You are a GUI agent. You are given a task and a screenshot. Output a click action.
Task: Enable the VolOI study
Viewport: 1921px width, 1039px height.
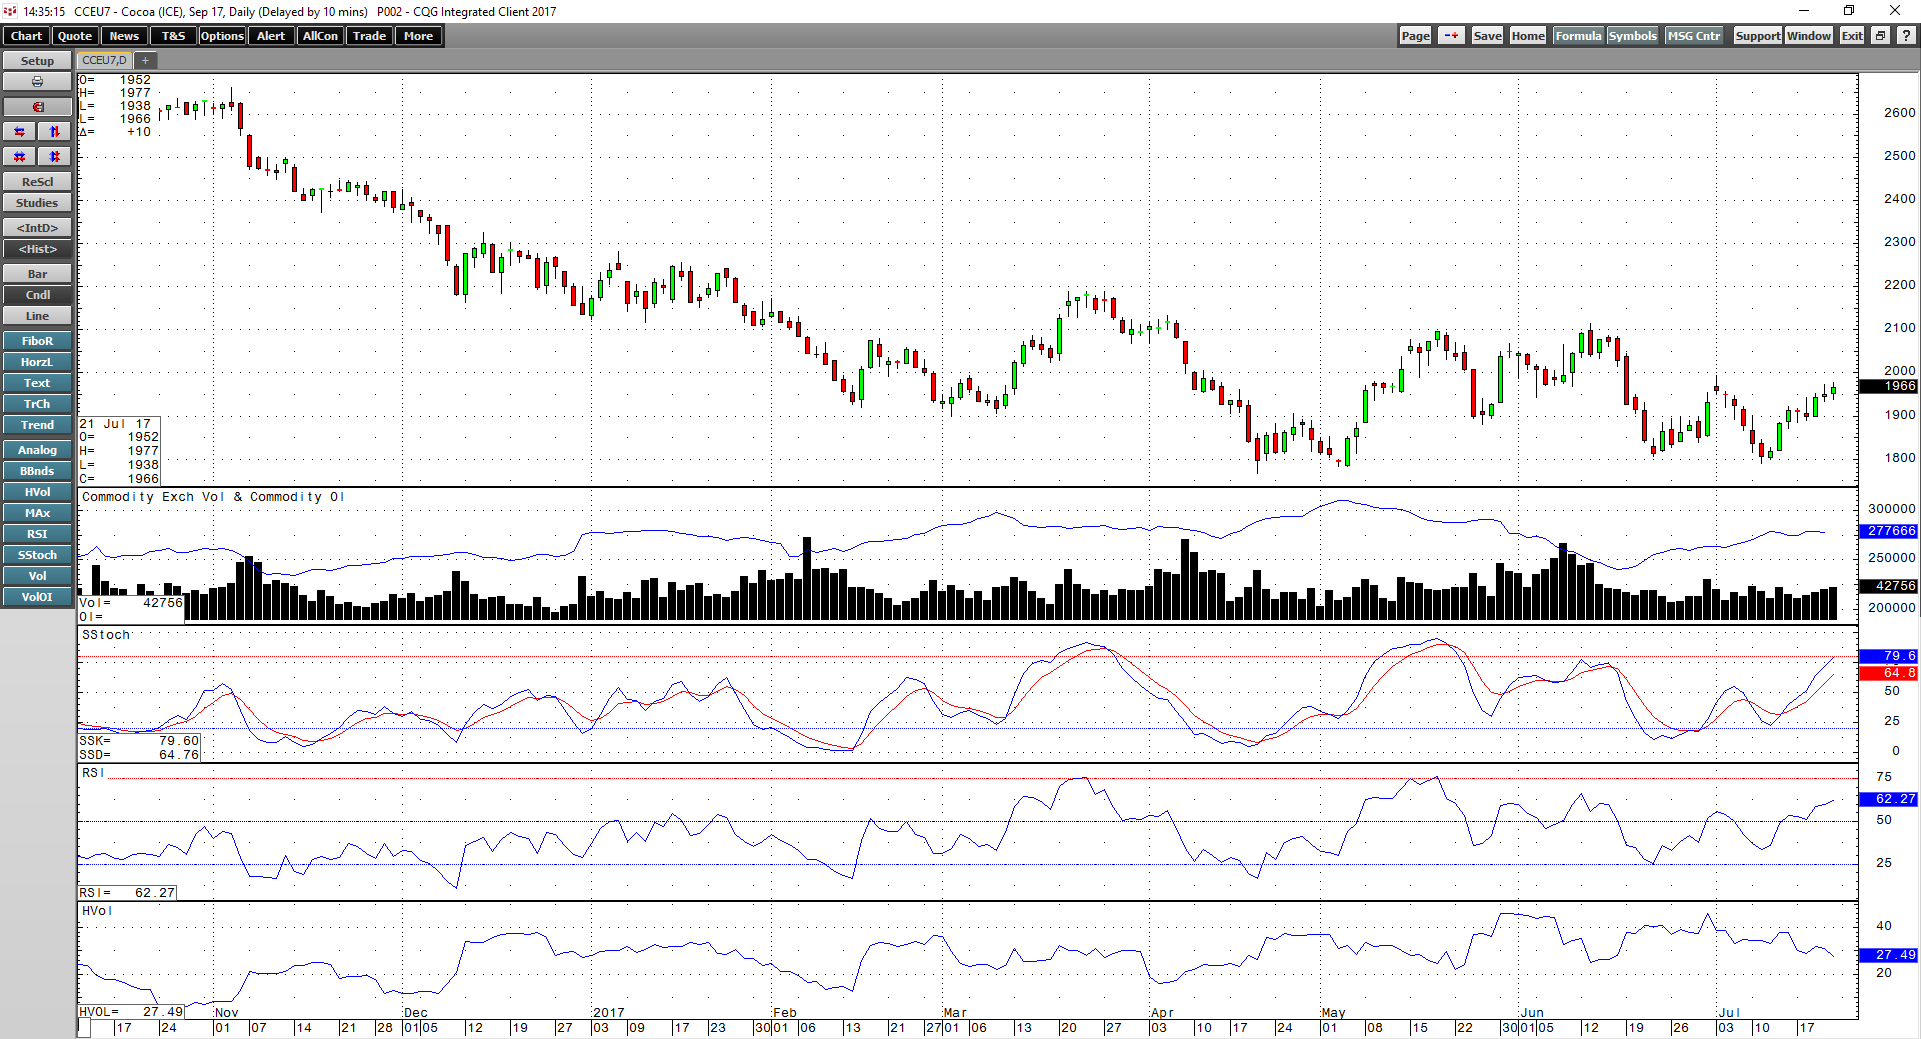coord(37,596)
